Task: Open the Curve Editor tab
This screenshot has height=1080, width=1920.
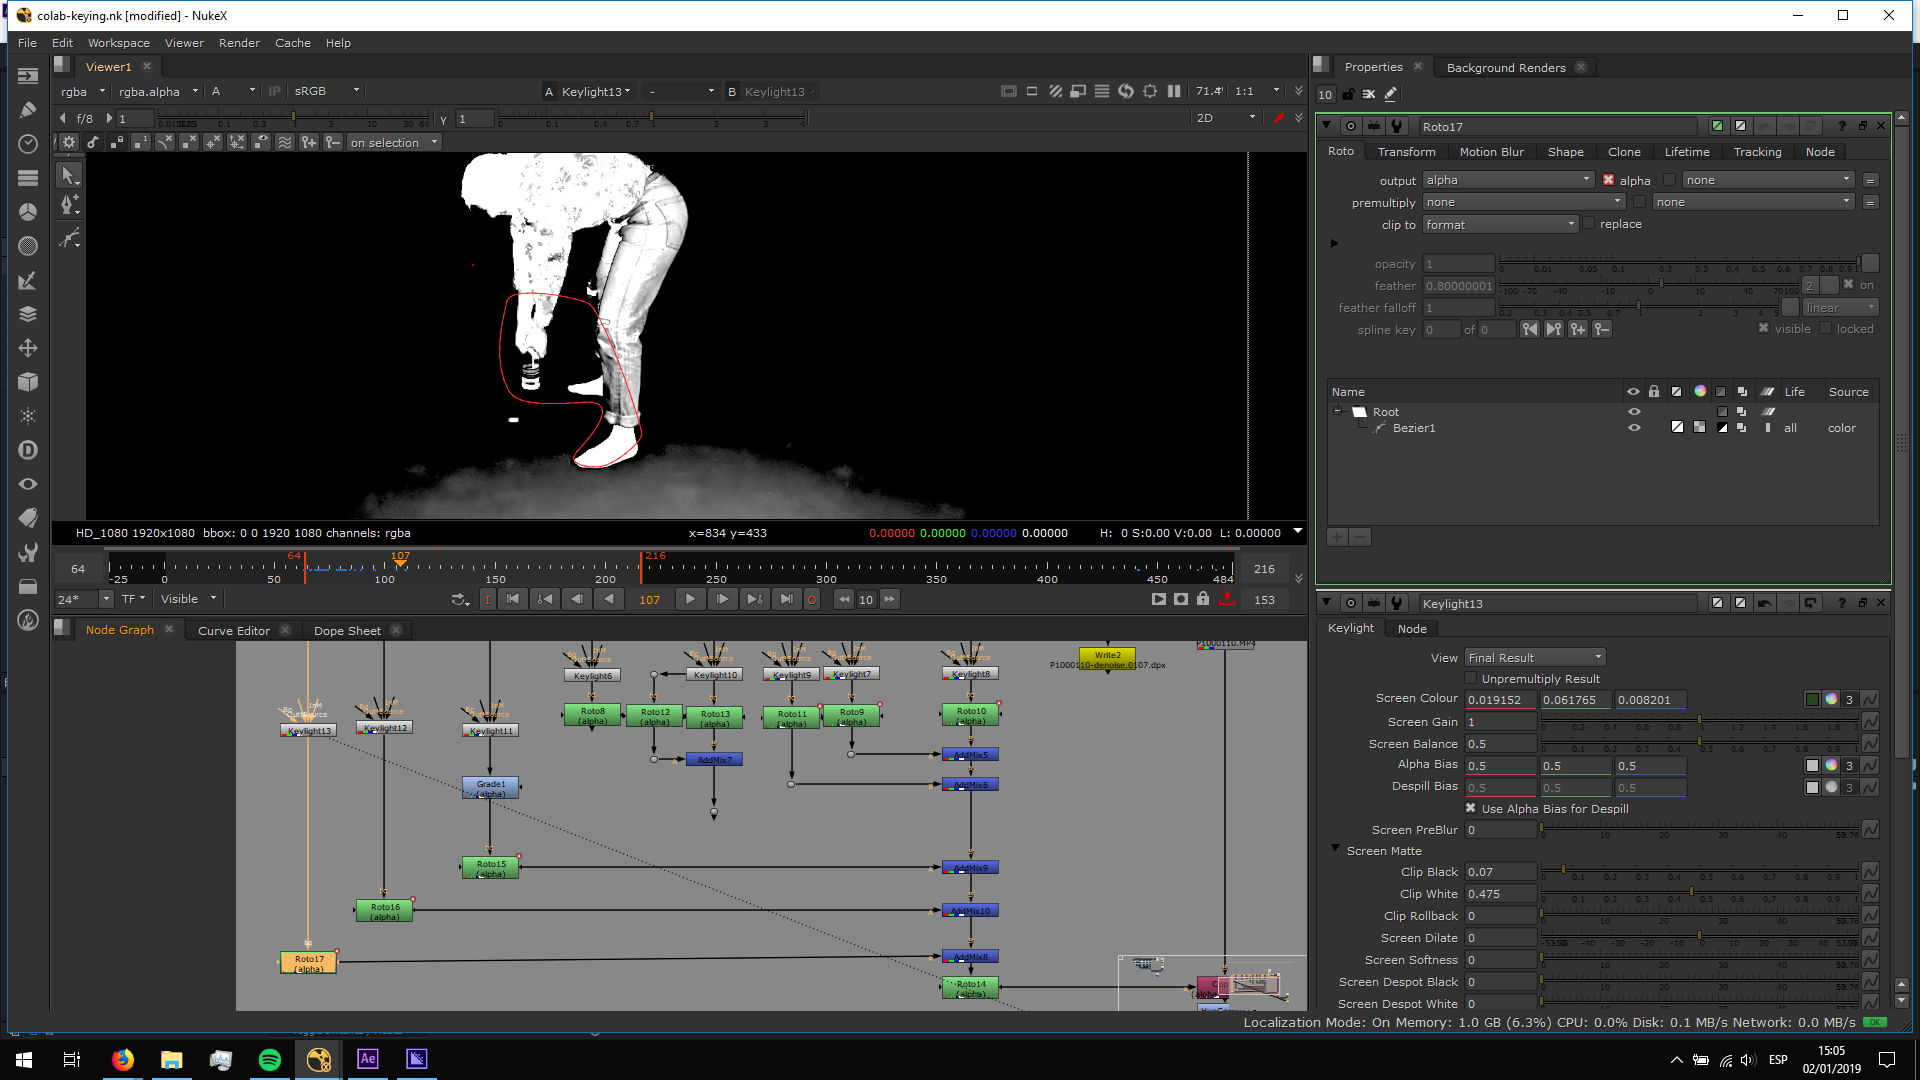Action: click(233, 631)
